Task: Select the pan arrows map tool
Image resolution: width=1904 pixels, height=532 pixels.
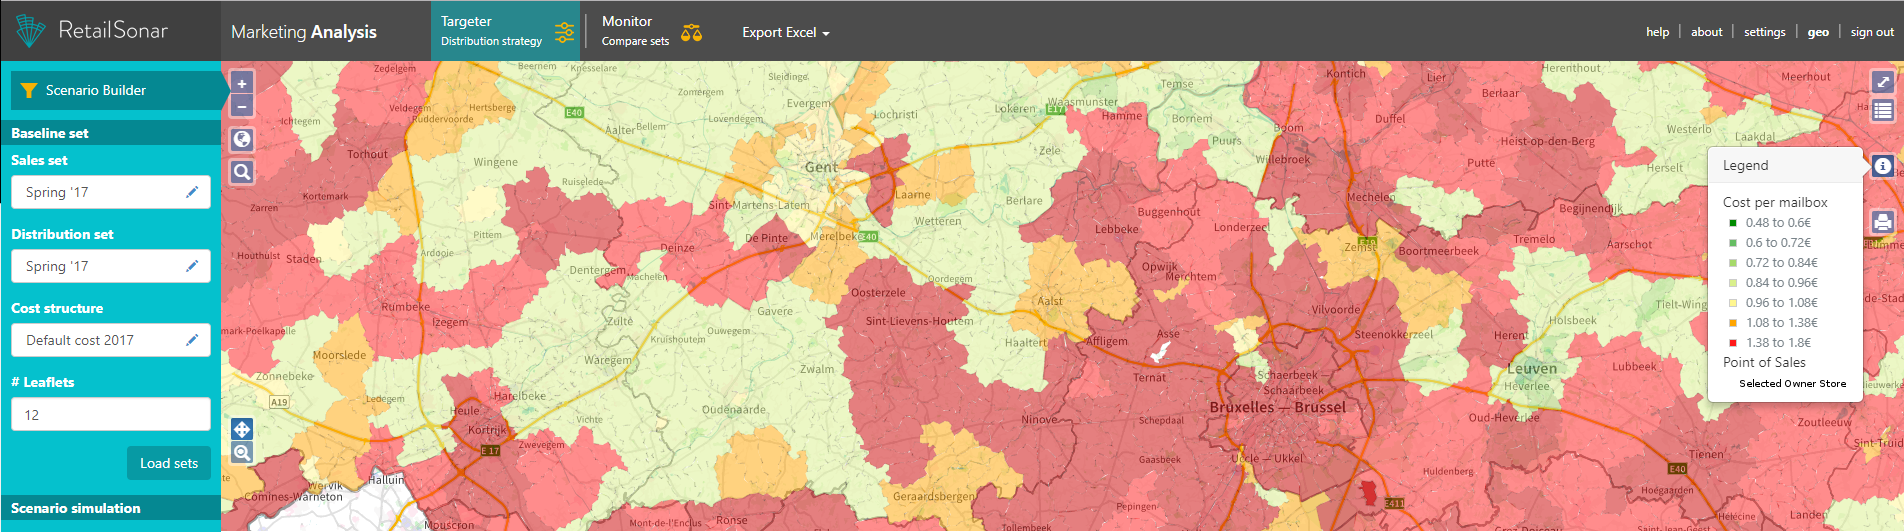Action: point(242,430)
